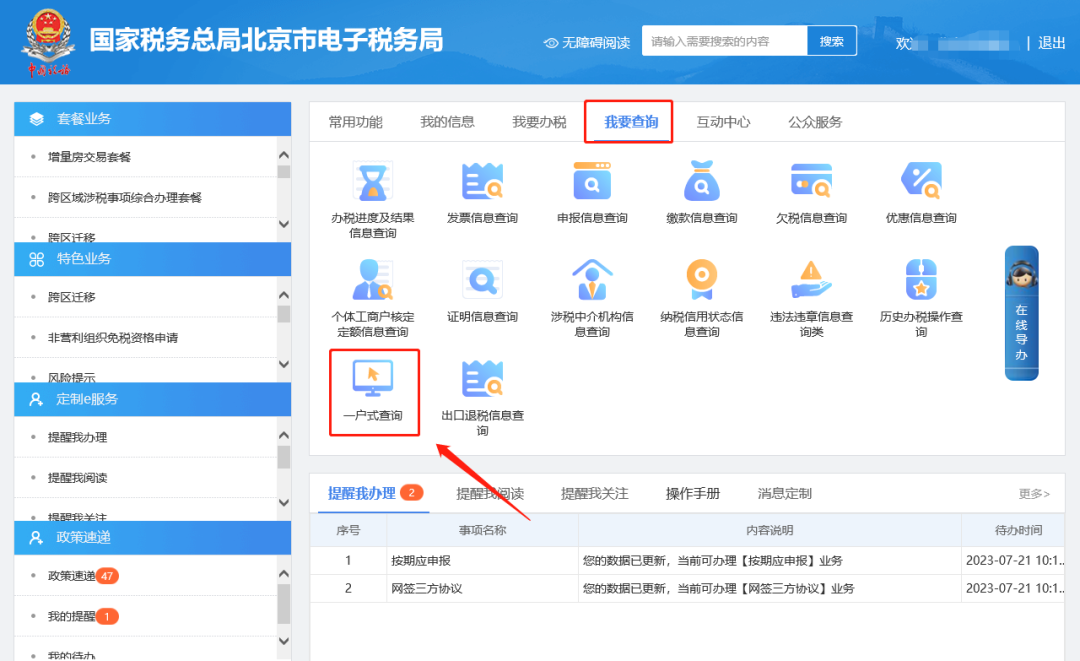Open 非营利组织免税资格申请 in the sidebar
The width and height of the screenshot is (1080, 661).
click(x=113, y=337)
